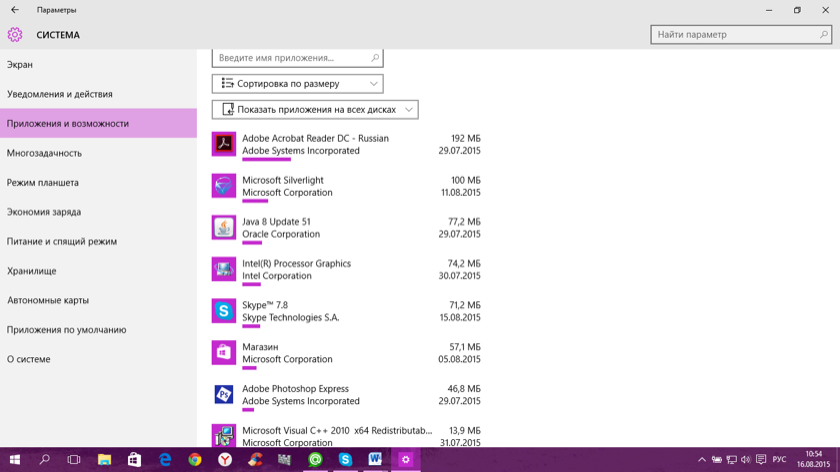
Task: Click the Intel Processor Graphics icon
Action: 224,270
